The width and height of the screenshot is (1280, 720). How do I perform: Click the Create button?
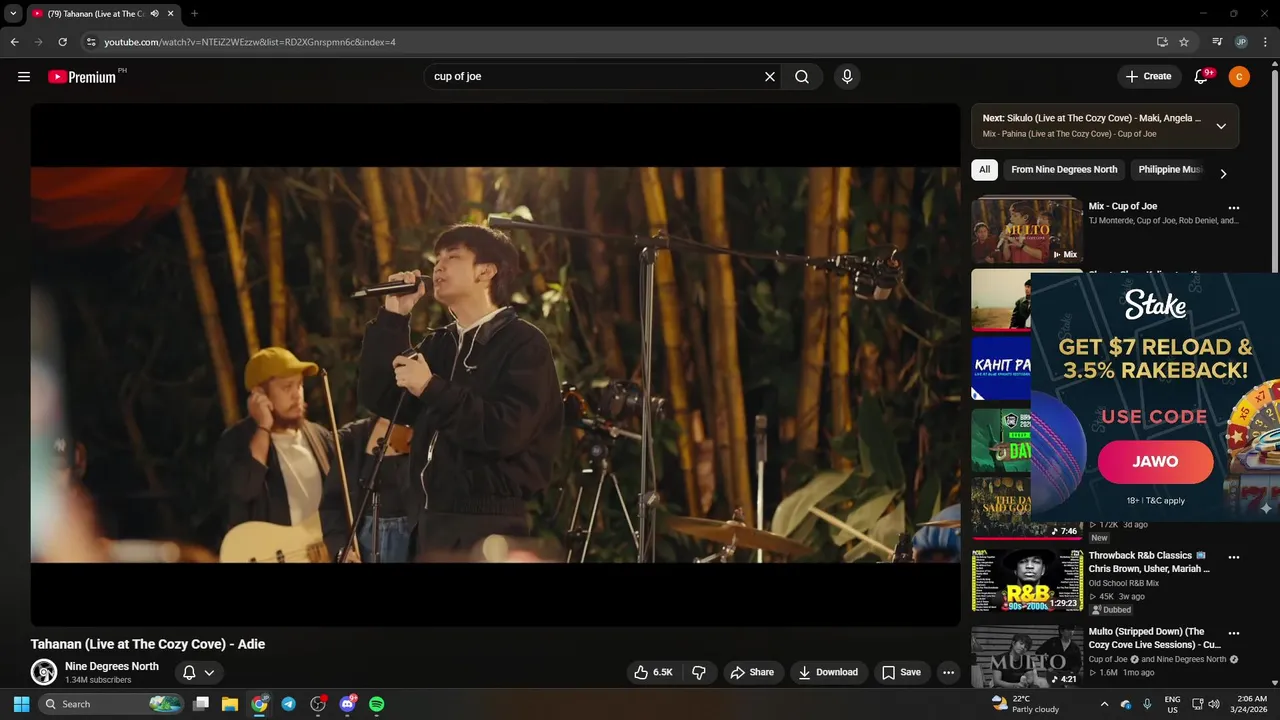(x=1148, y=77)
